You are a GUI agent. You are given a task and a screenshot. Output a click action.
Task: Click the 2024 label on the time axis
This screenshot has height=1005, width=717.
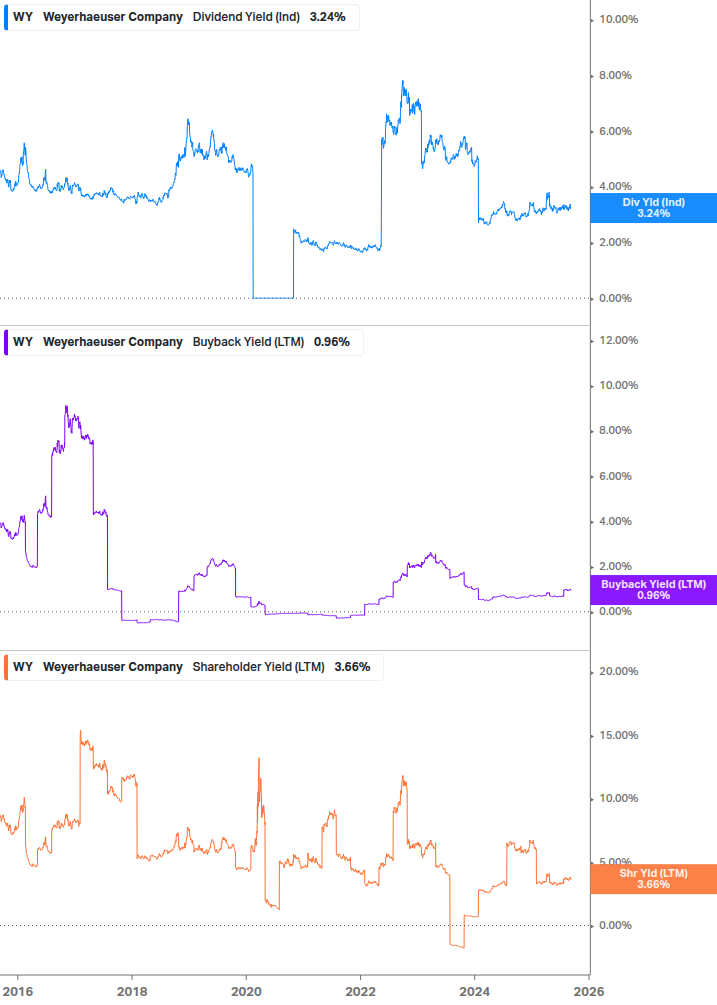tap(474, 992)
